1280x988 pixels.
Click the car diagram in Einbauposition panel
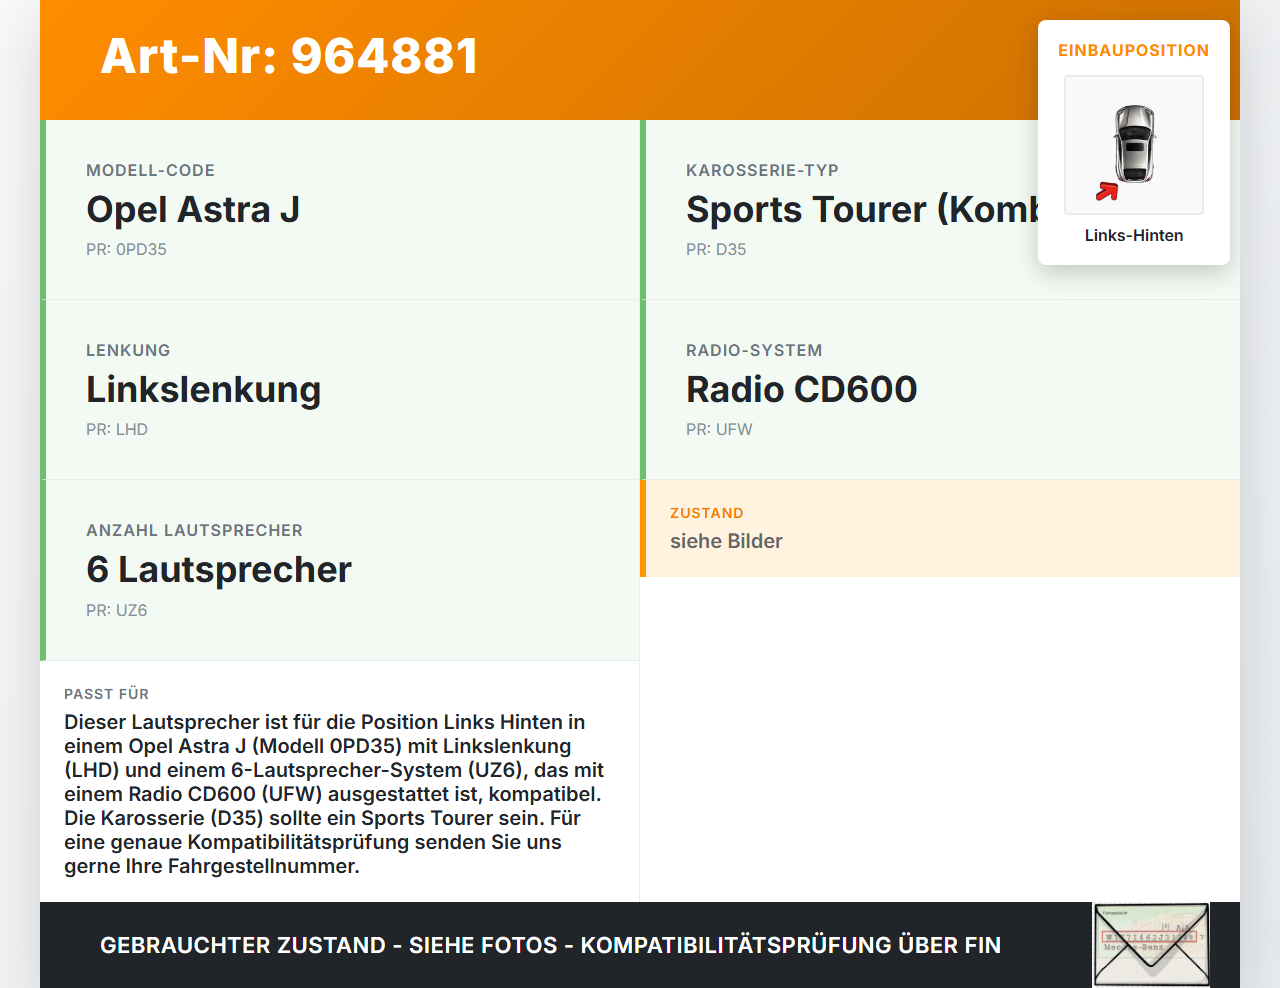pyautogui.click(x=1133, y=145)
